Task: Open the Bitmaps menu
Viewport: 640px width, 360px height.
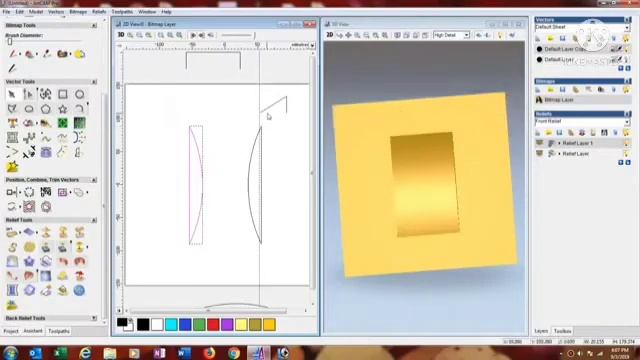Action: (x=78, y=12)
